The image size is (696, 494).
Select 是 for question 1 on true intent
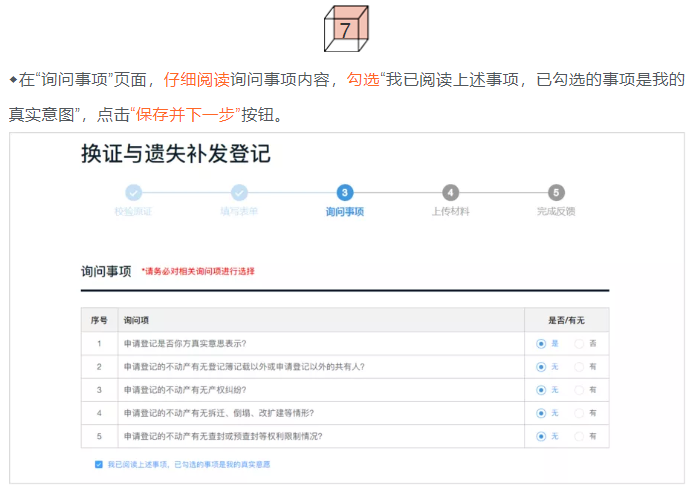coord(541,343)
